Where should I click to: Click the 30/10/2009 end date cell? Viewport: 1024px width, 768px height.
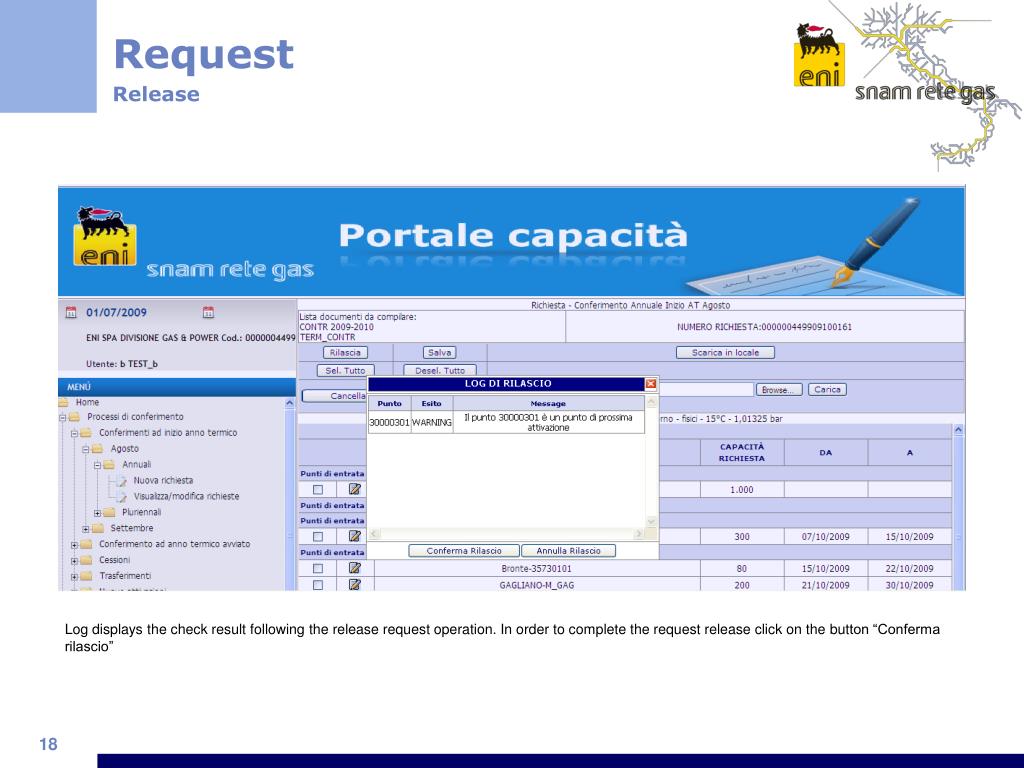(909, 585)
